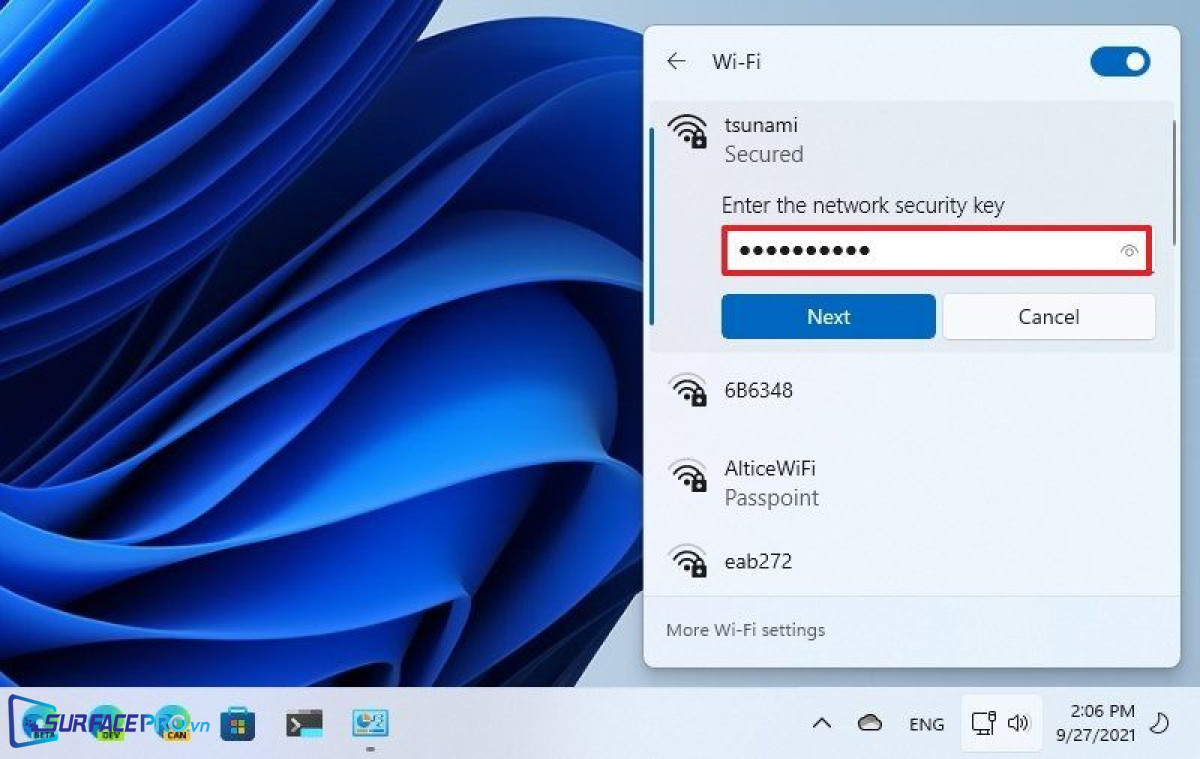The width and height of the screenshot is (1200, 759).
Task: Click the network tray icon
Action: tap(984, 723)
